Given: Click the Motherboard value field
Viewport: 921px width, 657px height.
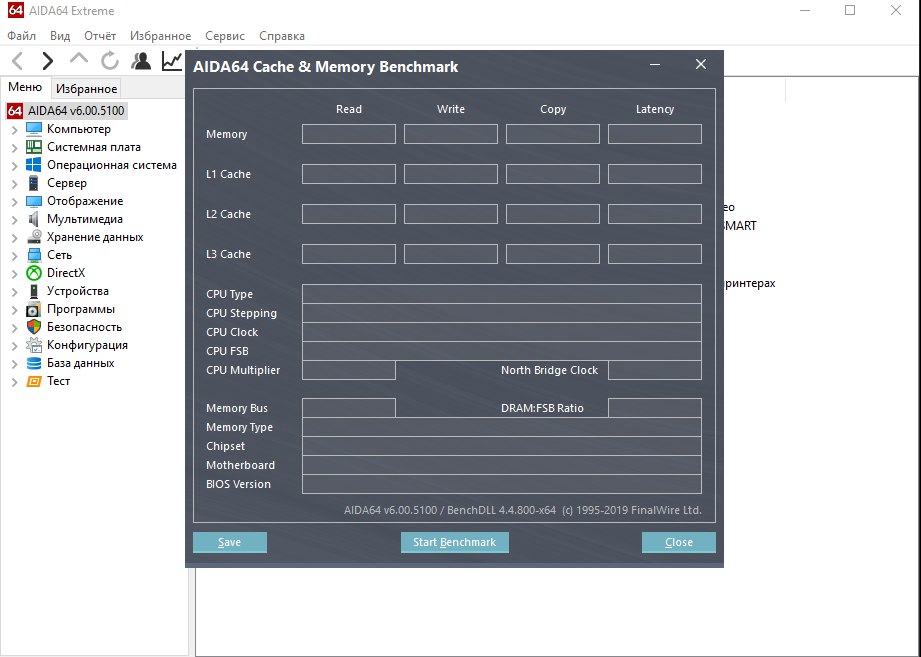Looking at the screenshot, I should pyautogui.click(x=502, y=465).
